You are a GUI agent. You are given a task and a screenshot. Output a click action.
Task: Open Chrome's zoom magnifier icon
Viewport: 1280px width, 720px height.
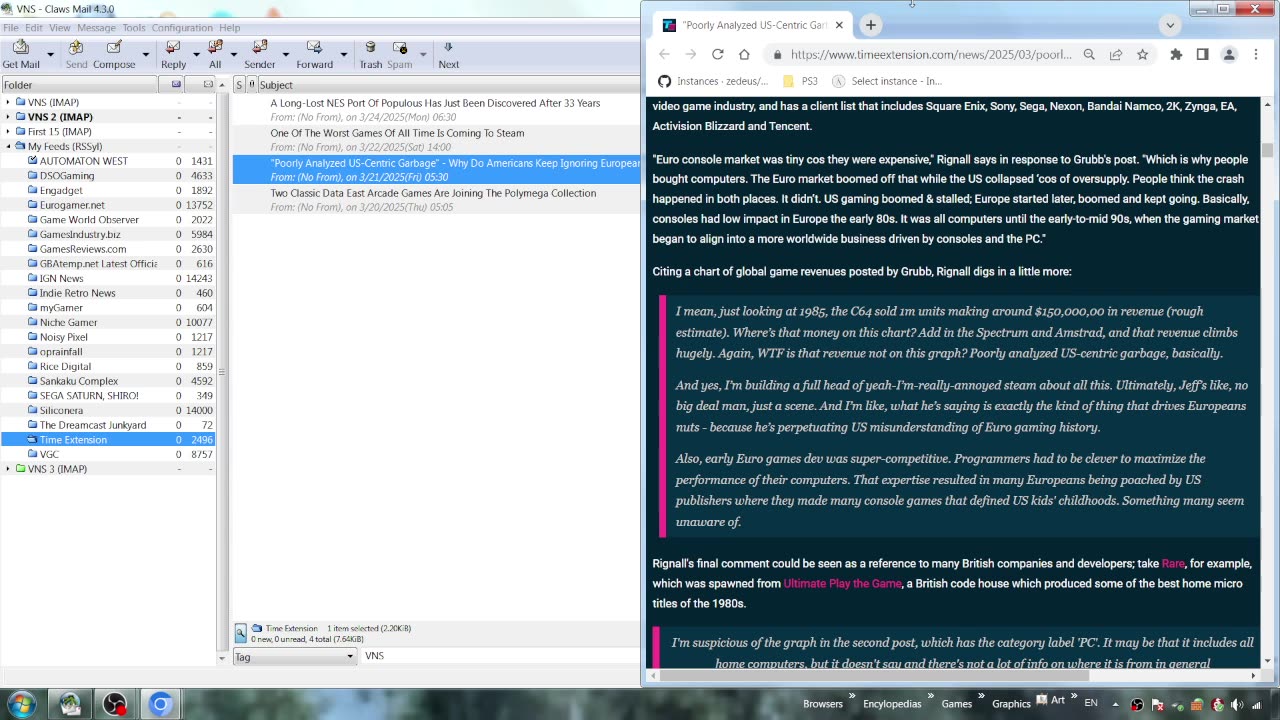(1089, 55)
